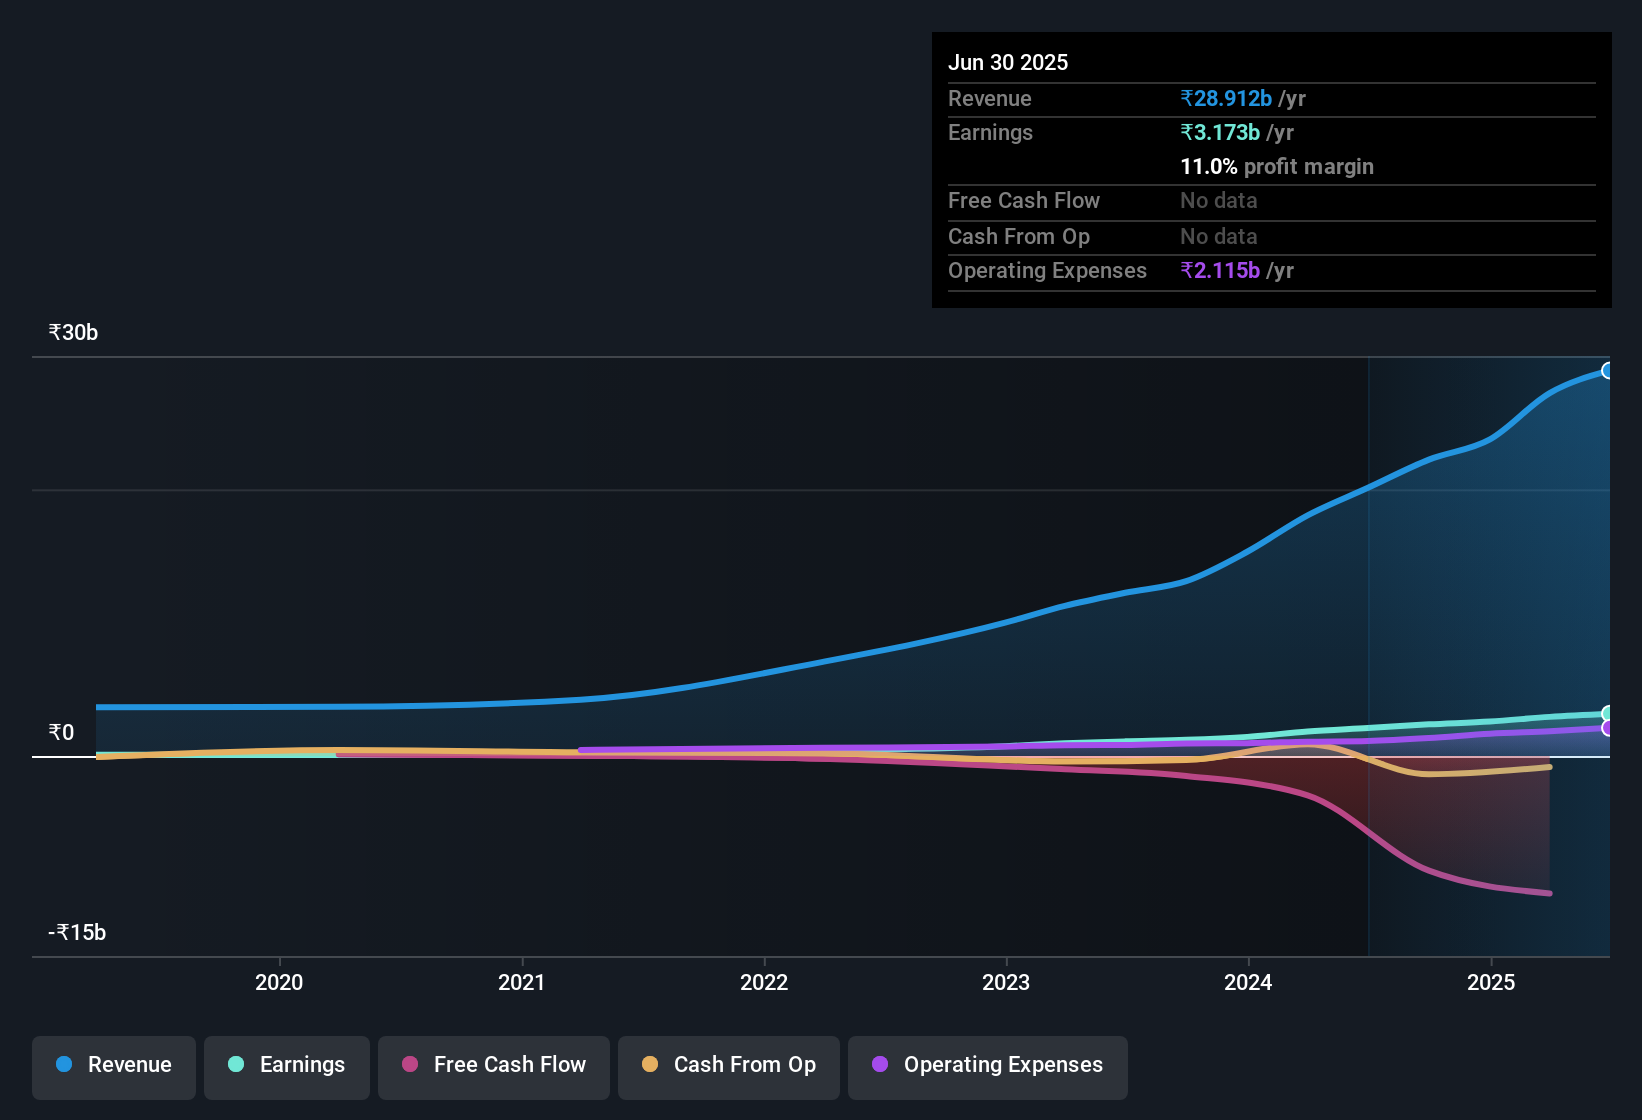The width and height of the screenshot is (1642, 1120).
Task: Click the orange Cash From Op legend dot
Action: point(650,1064)
